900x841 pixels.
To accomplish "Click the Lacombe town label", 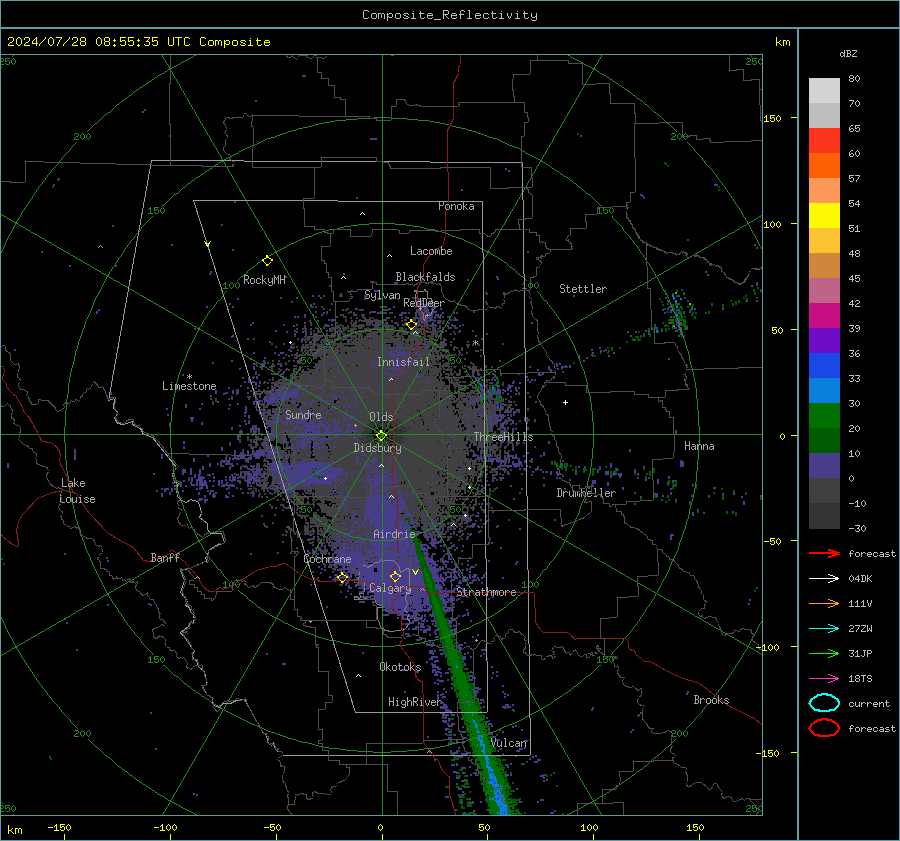I will [x=431, y=251].
